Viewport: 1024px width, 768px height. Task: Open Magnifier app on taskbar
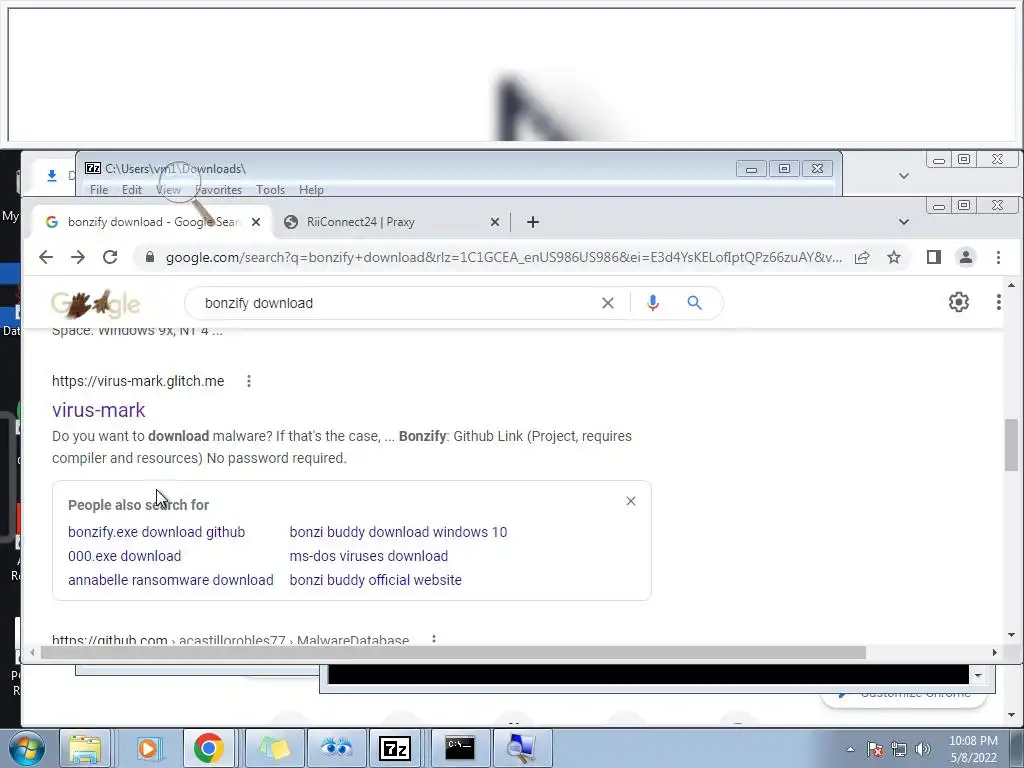tap(521, 748)
